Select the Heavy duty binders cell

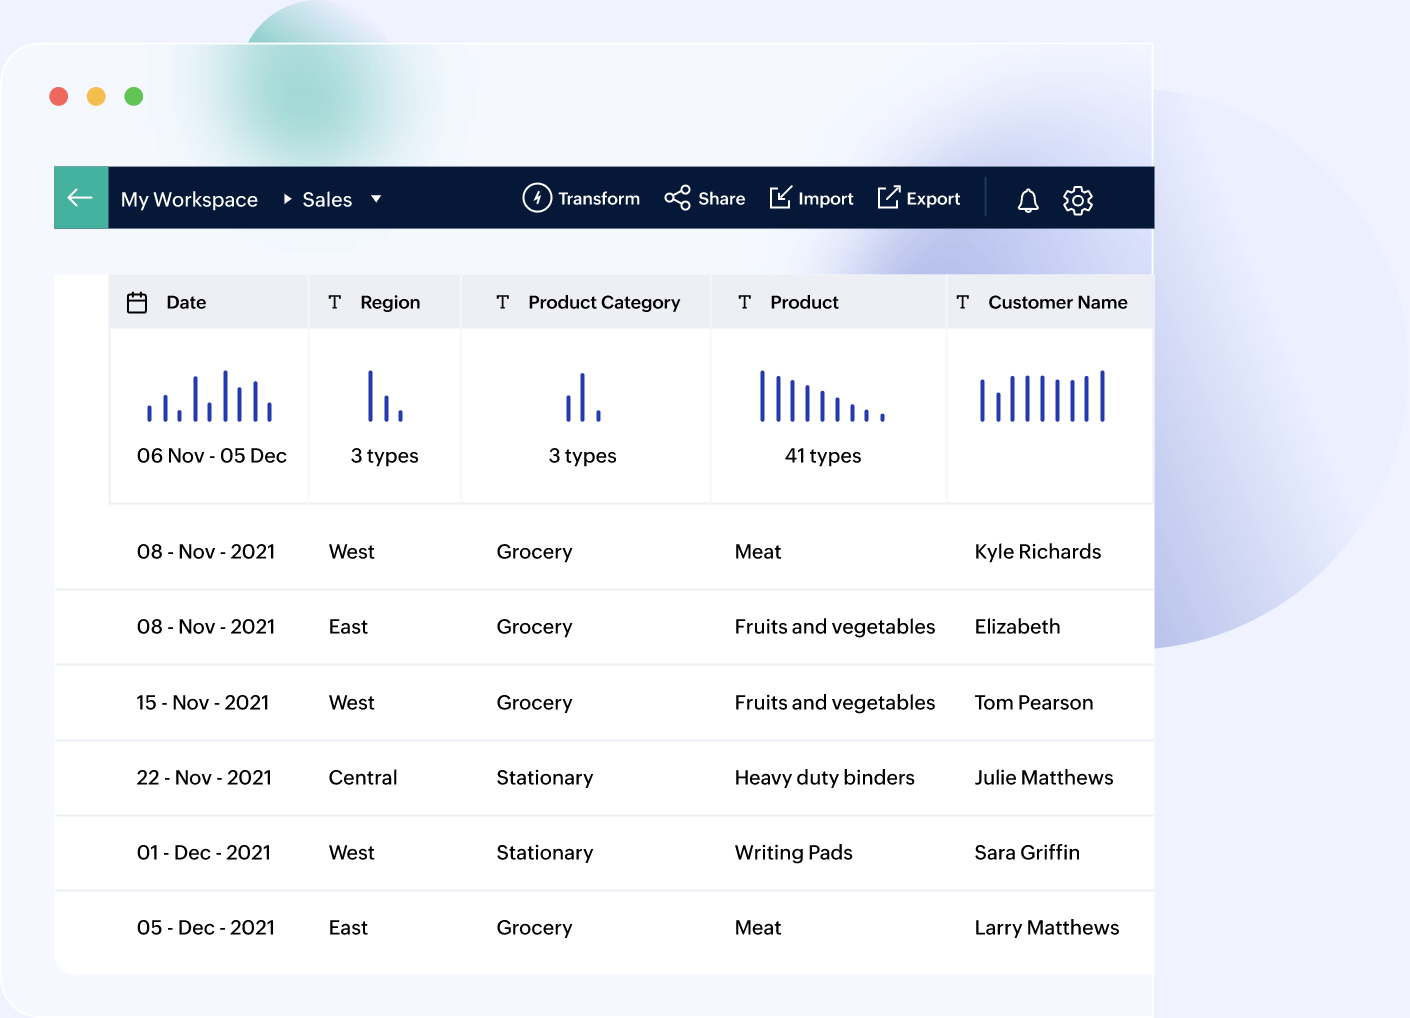click(824, 778)
